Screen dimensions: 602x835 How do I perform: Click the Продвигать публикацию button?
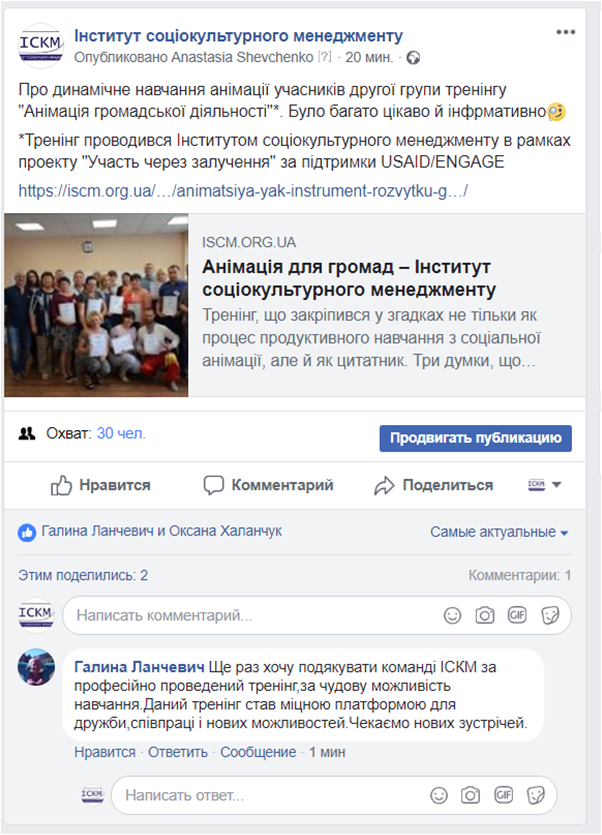pyautogui.click(x=475, y=438)
